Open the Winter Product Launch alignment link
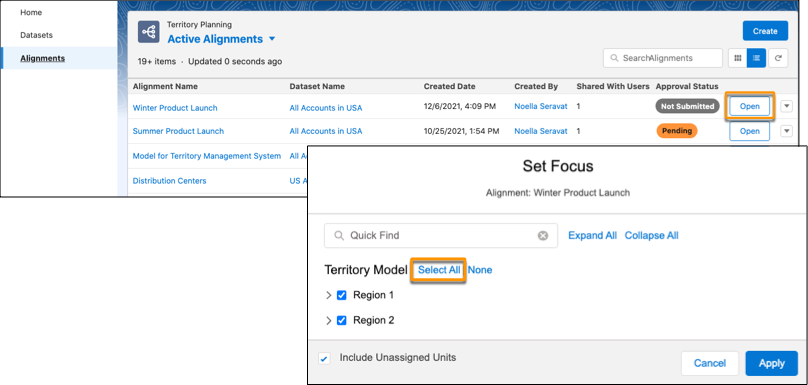808x385 pixels. pos(175,108)
